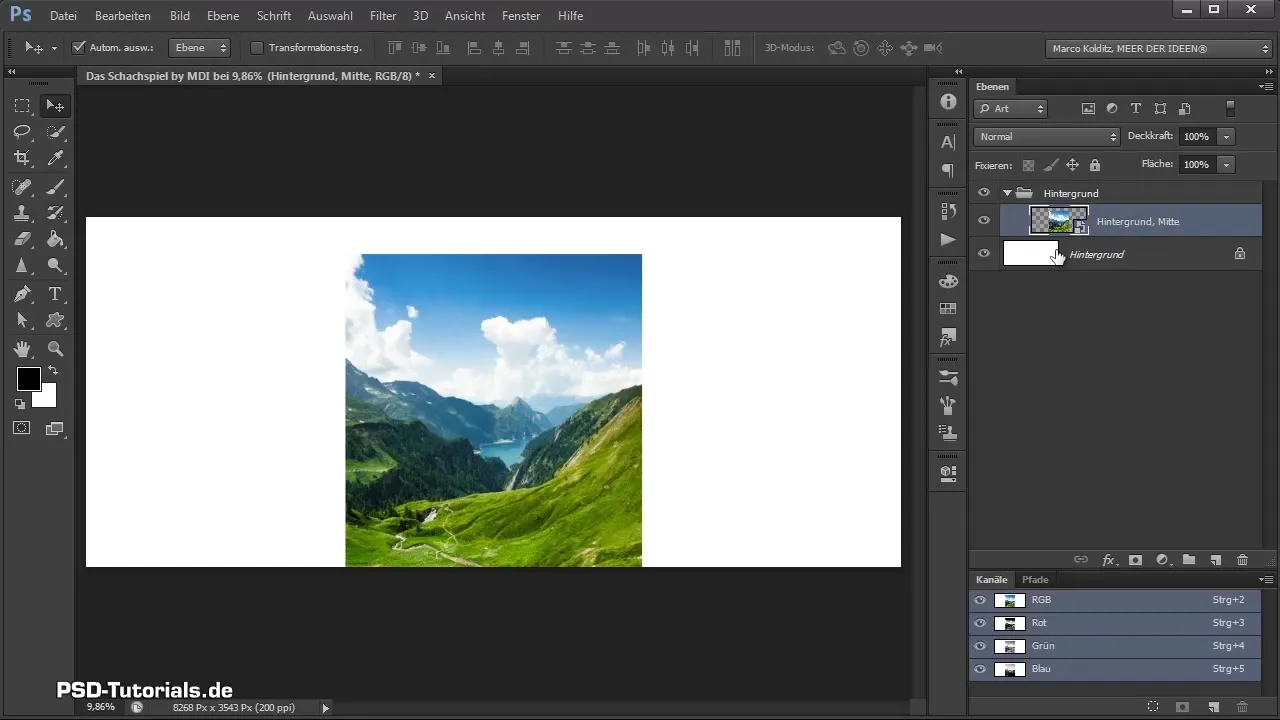Hide the Rot channel visibility
The height and width of the screenshot is (720, 1280).
(980, 623)
